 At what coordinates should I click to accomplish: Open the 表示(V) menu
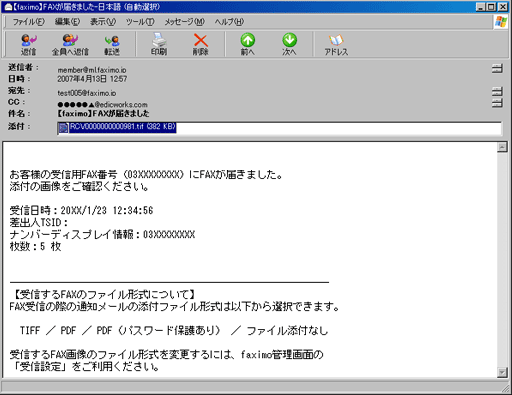click(x=103, y=22)
